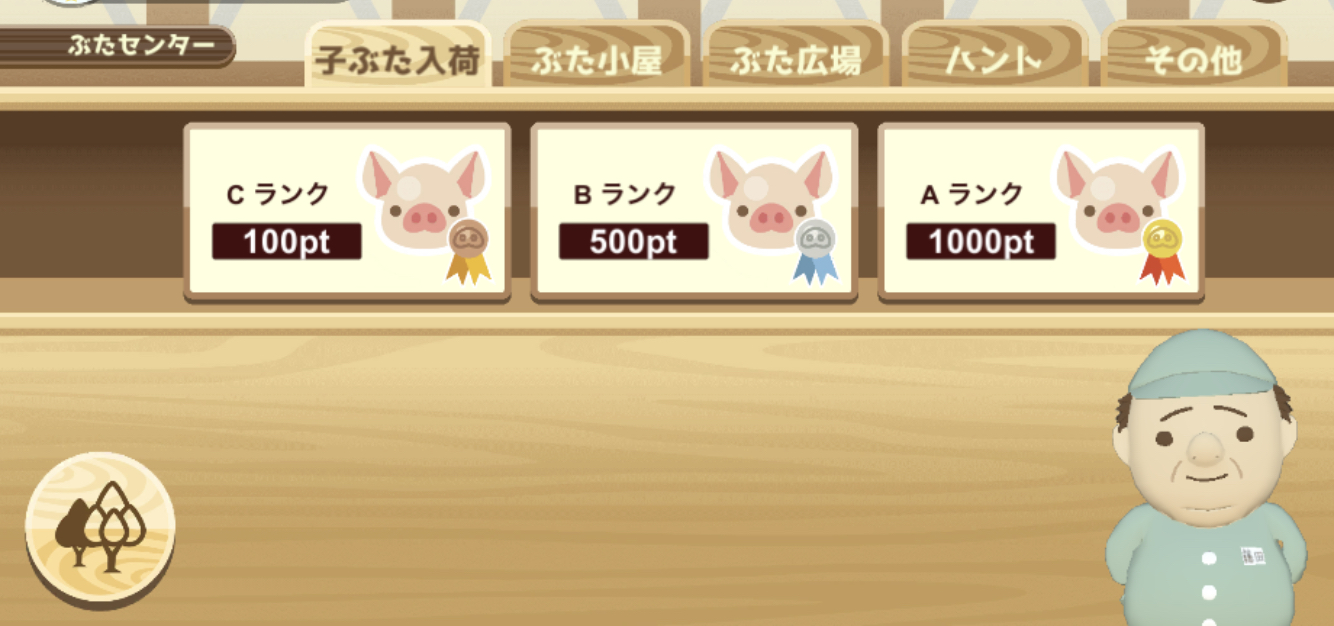Select the B ランク text
1334x626 pixels.
pyautogui.click(x=625, y=194)
